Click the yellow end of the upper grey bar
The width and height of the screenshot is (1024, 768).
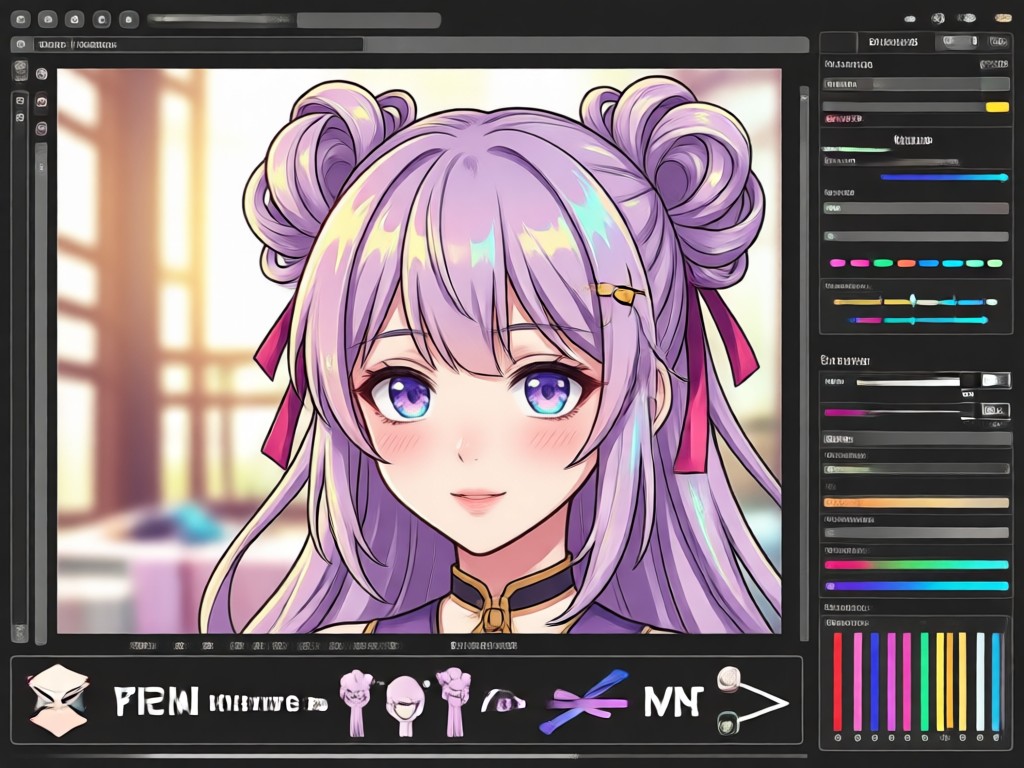997,106
